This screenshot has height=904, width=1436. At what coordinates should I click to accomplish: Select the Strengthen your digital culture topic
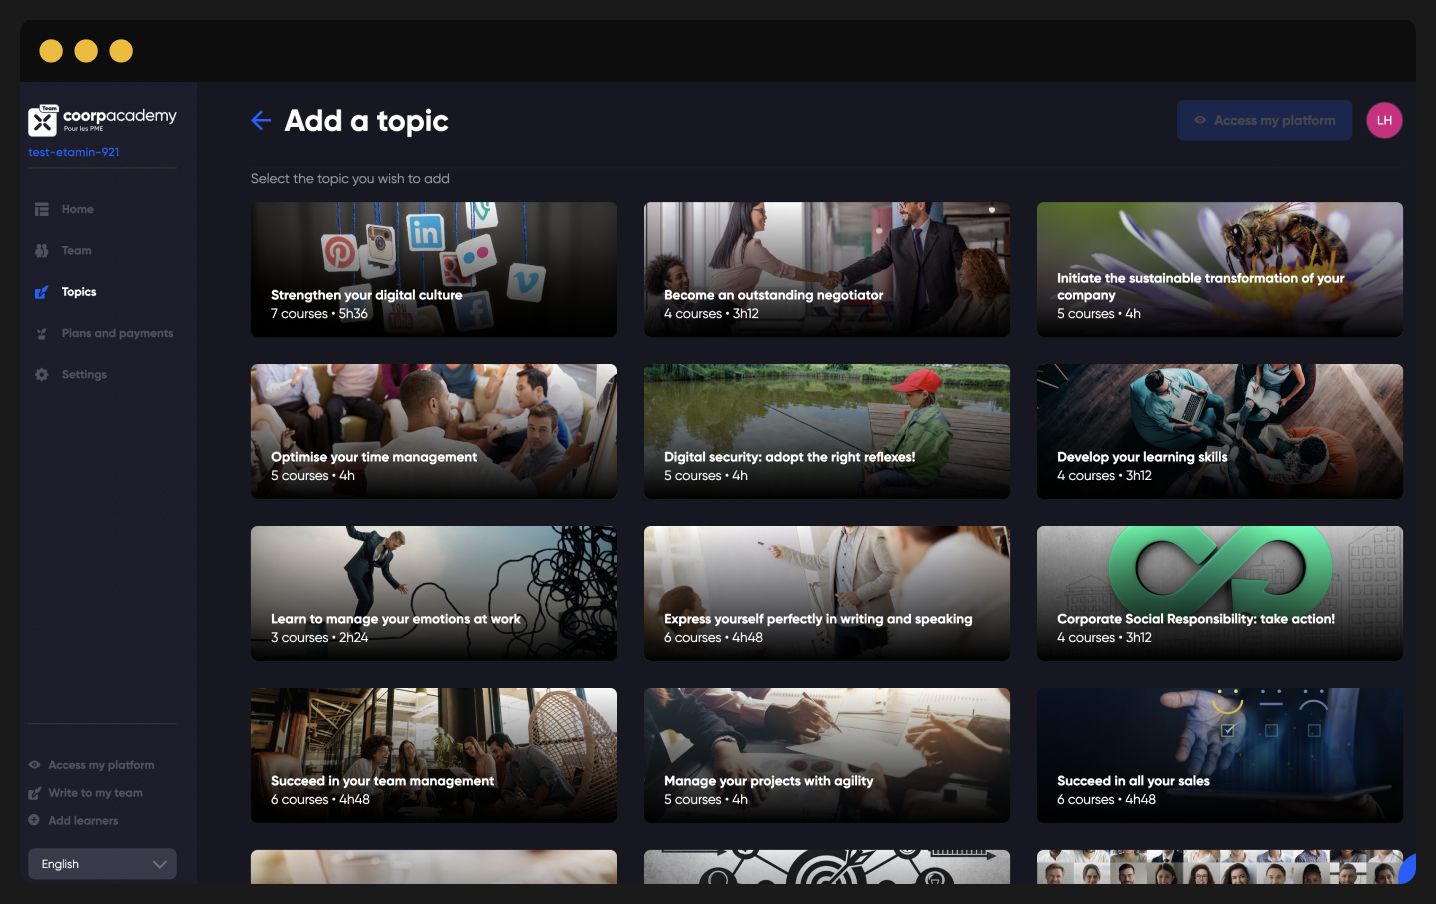point(433,269)
